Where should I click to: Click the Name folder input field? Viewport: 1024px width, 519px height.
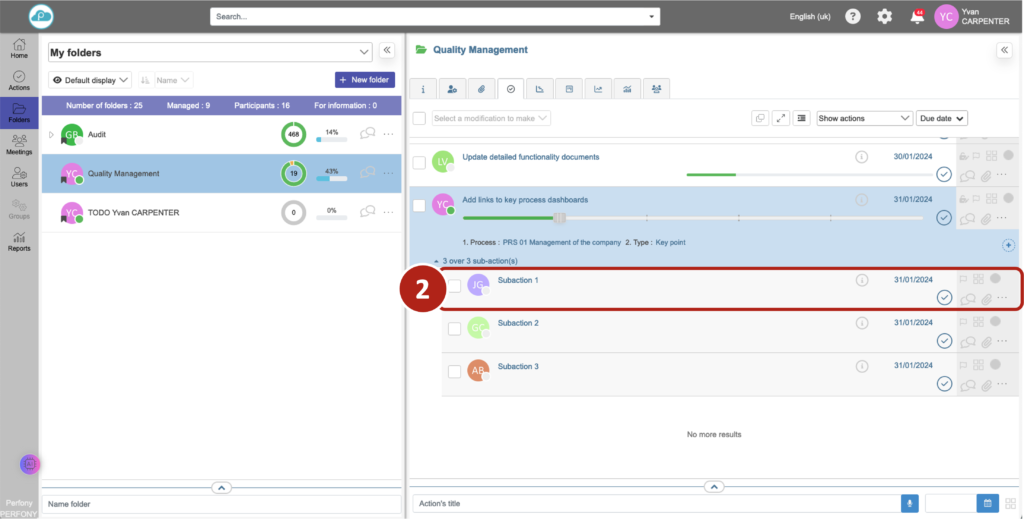point(220,504)
